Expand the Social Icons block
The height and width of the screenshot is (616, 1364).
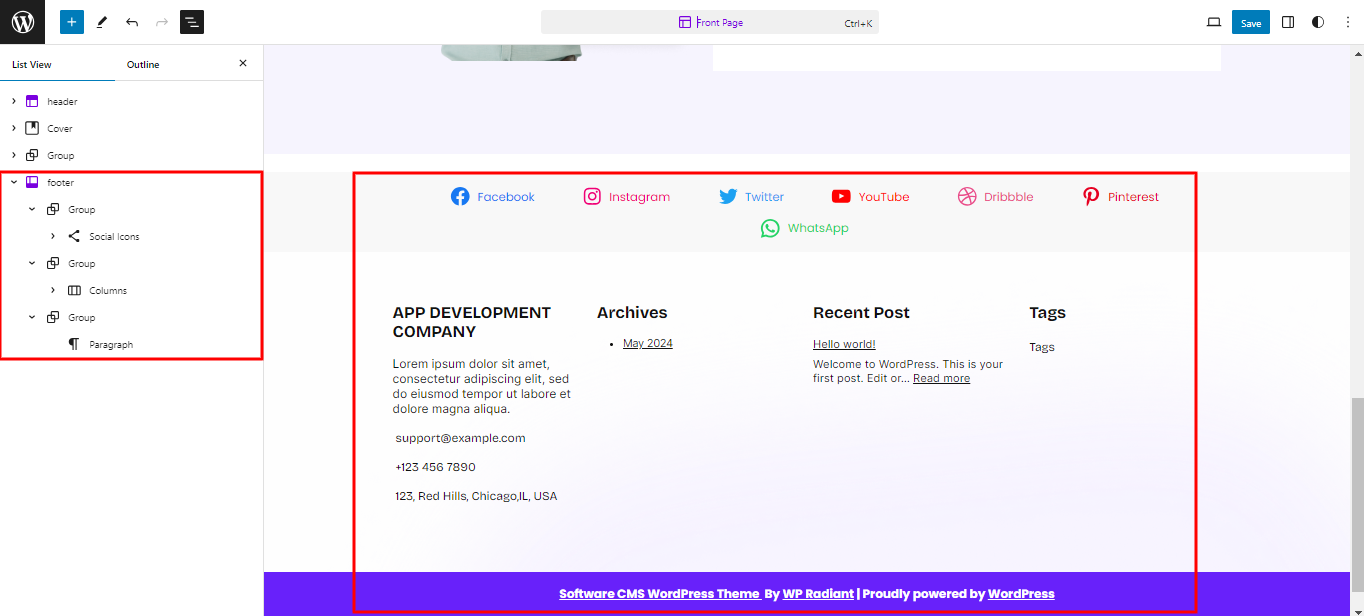coord(52,236)
